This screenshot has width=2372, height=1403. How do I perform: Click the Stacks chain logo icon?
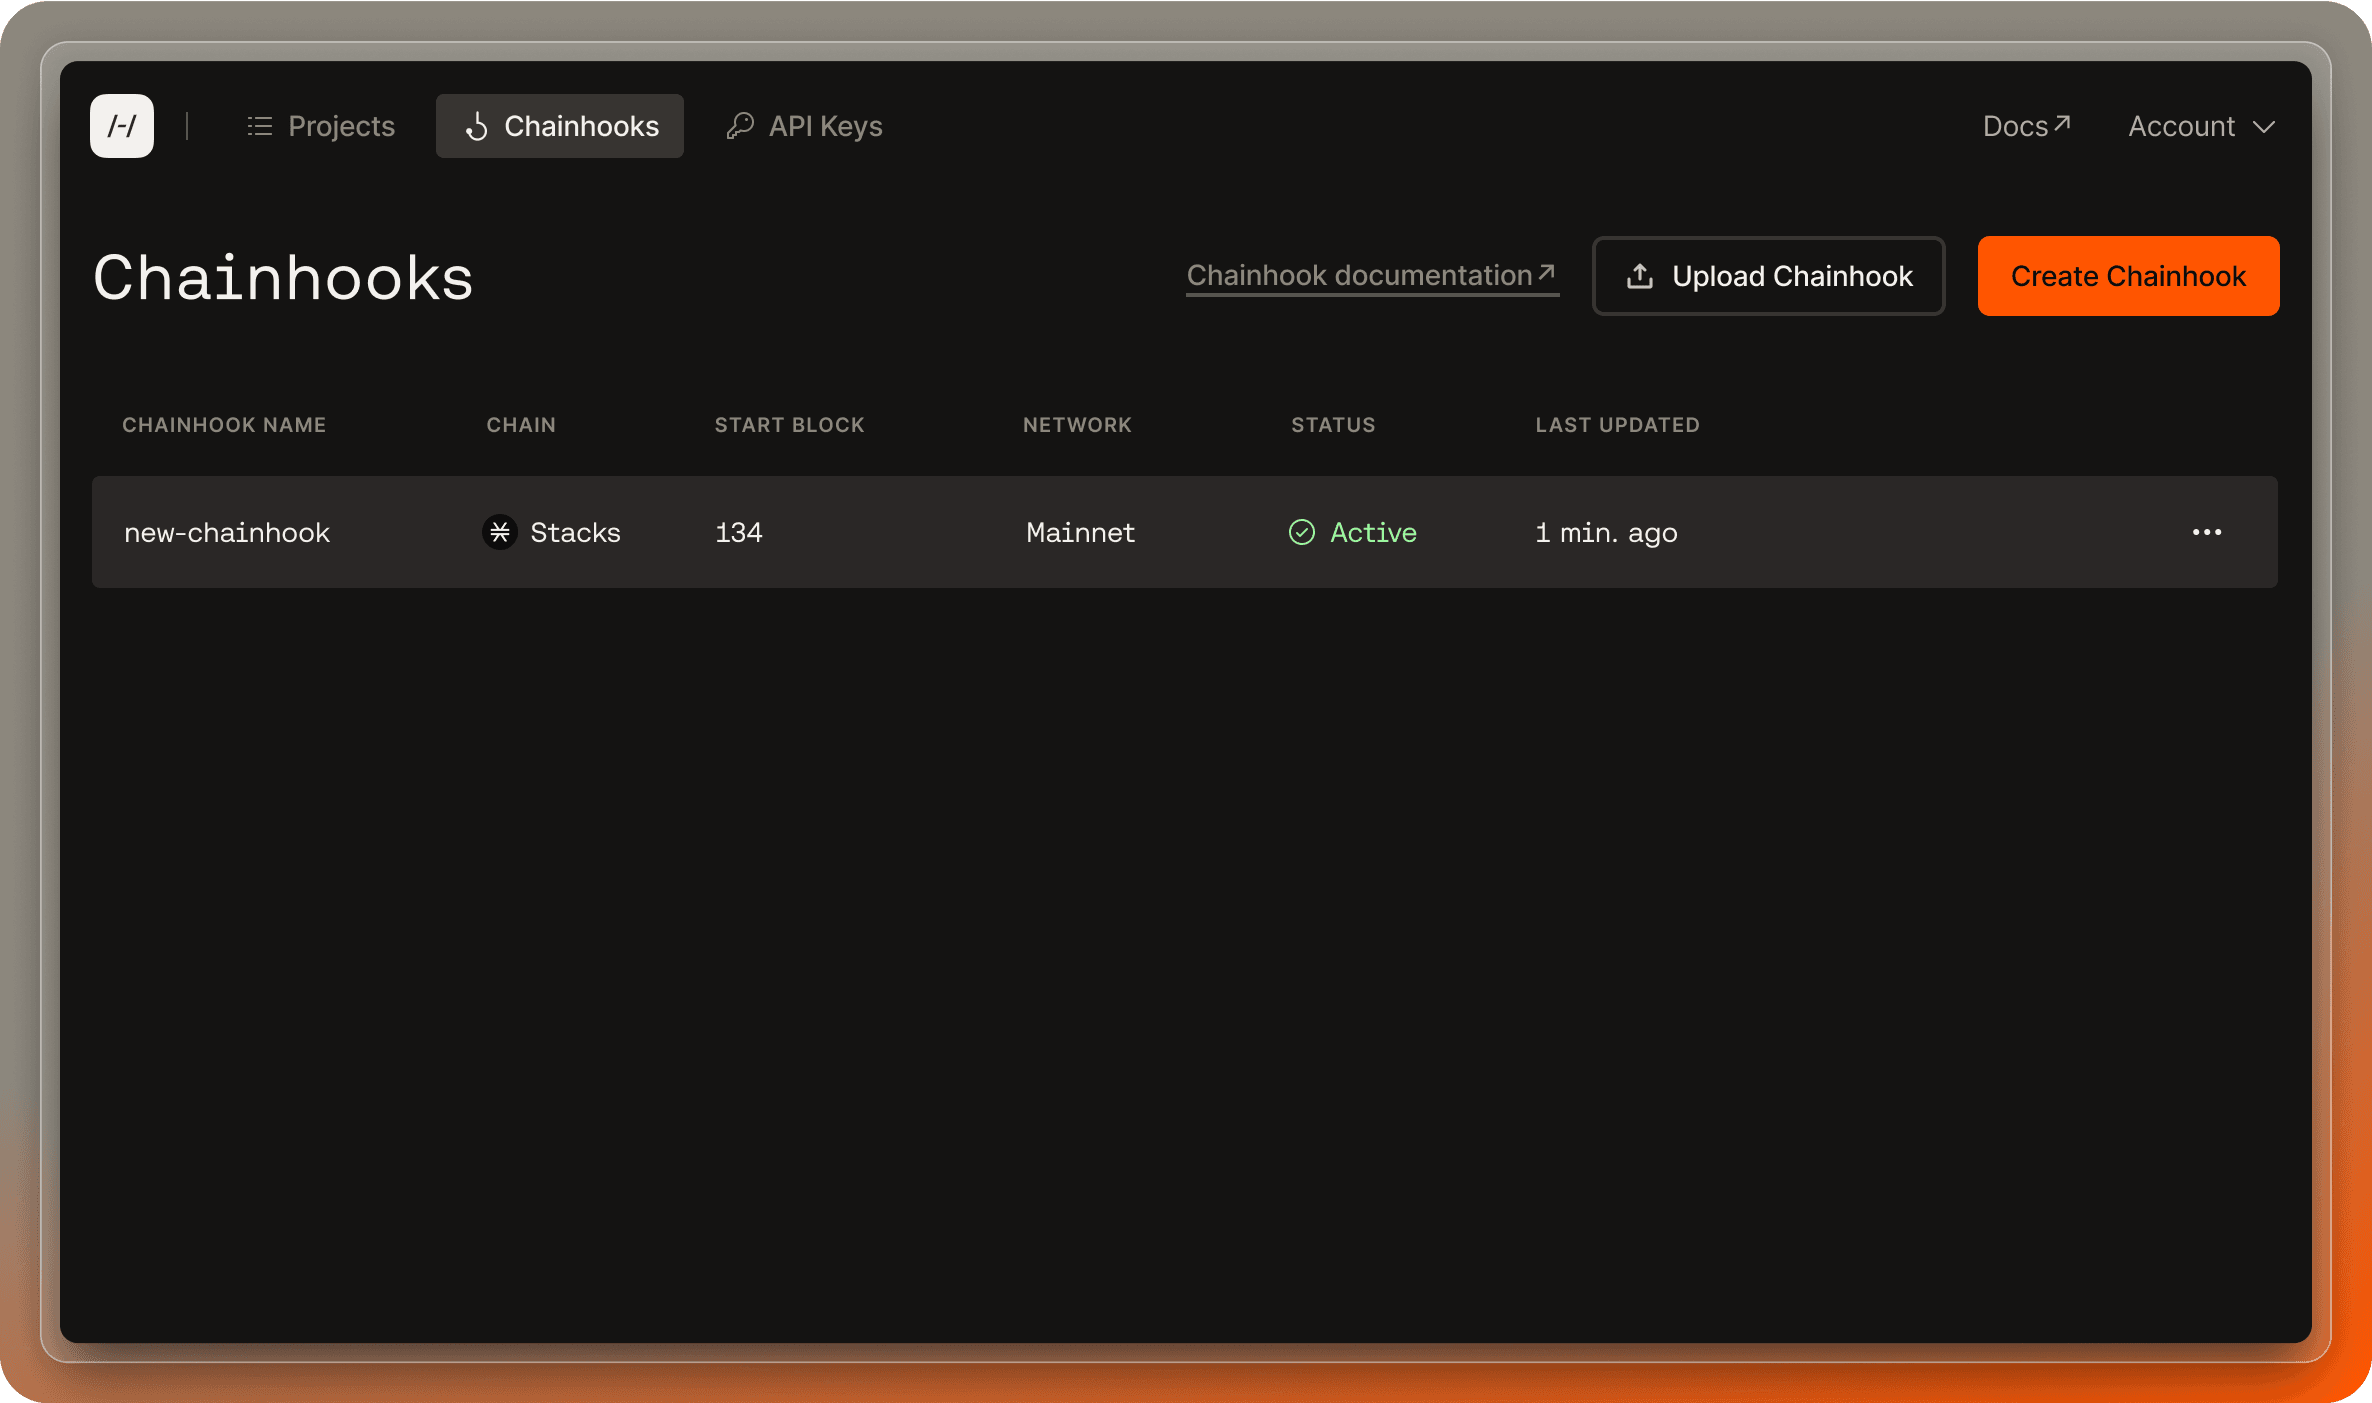tap(500, 532)
